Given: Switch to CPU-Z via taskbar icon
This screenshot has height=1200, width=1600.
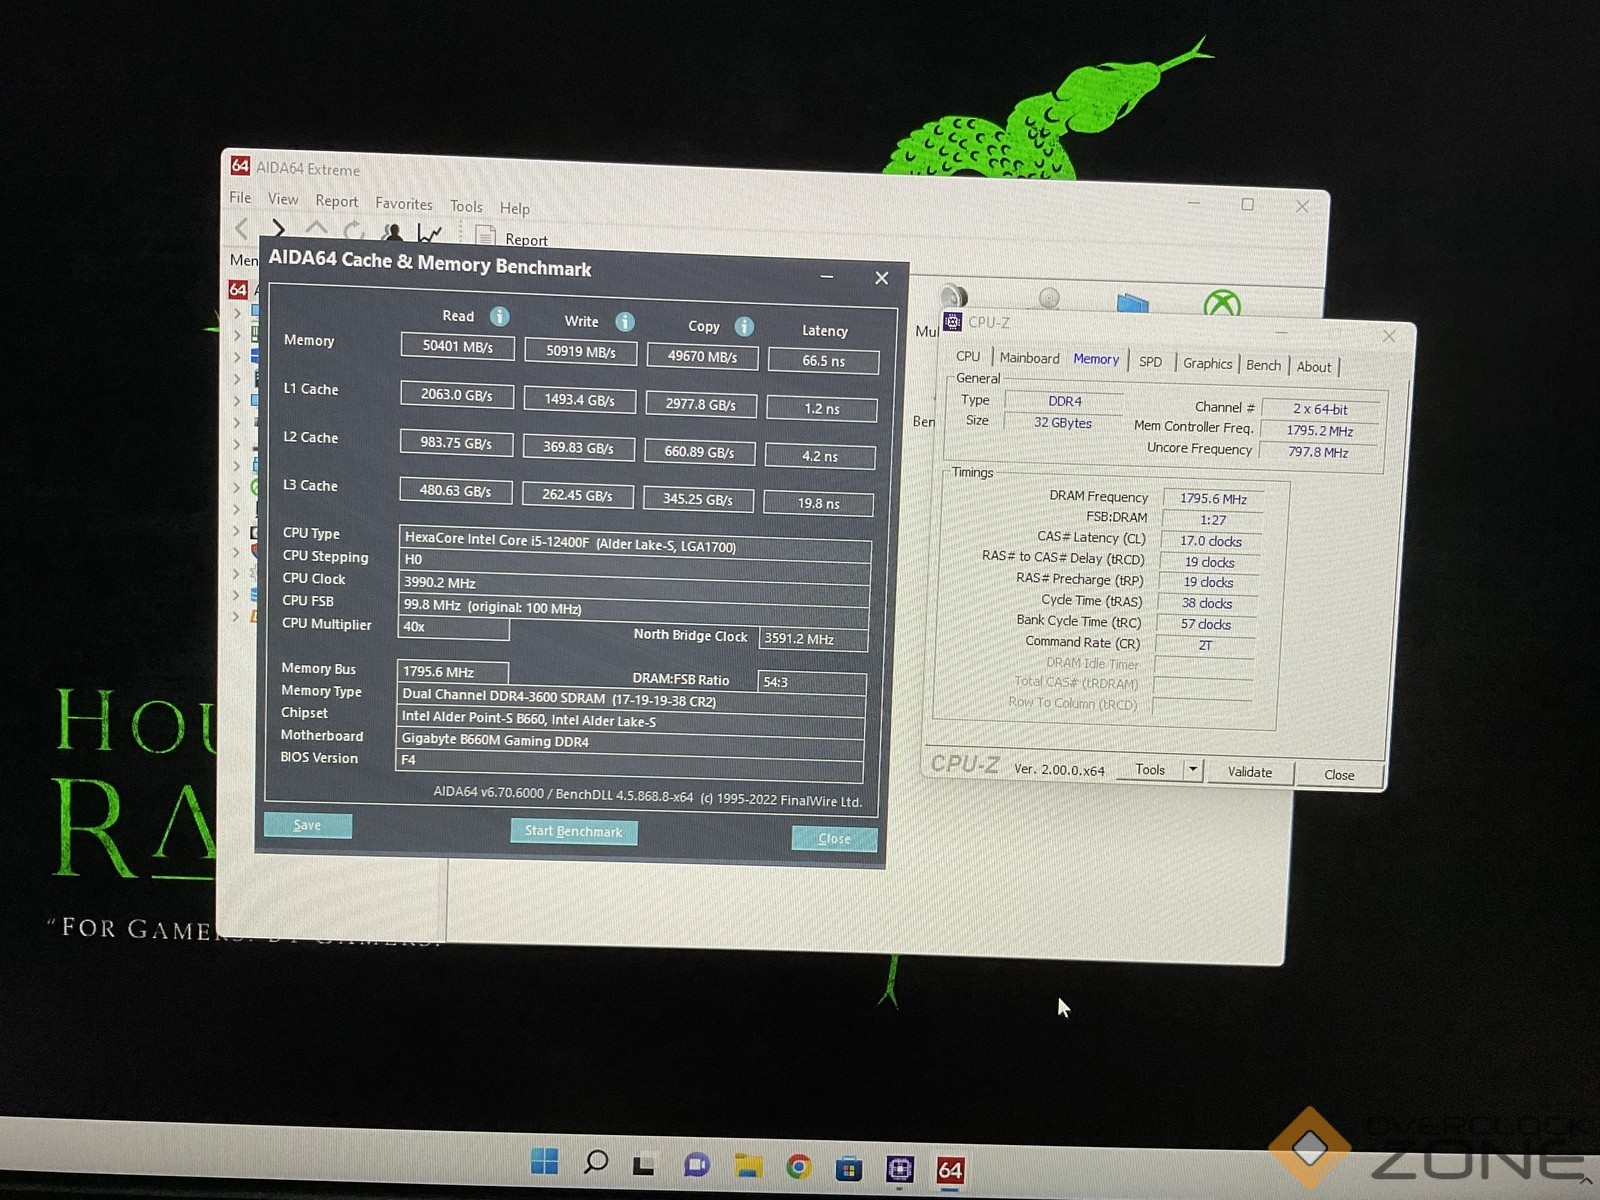Looking at the screenshot, I should point(900,1169).
